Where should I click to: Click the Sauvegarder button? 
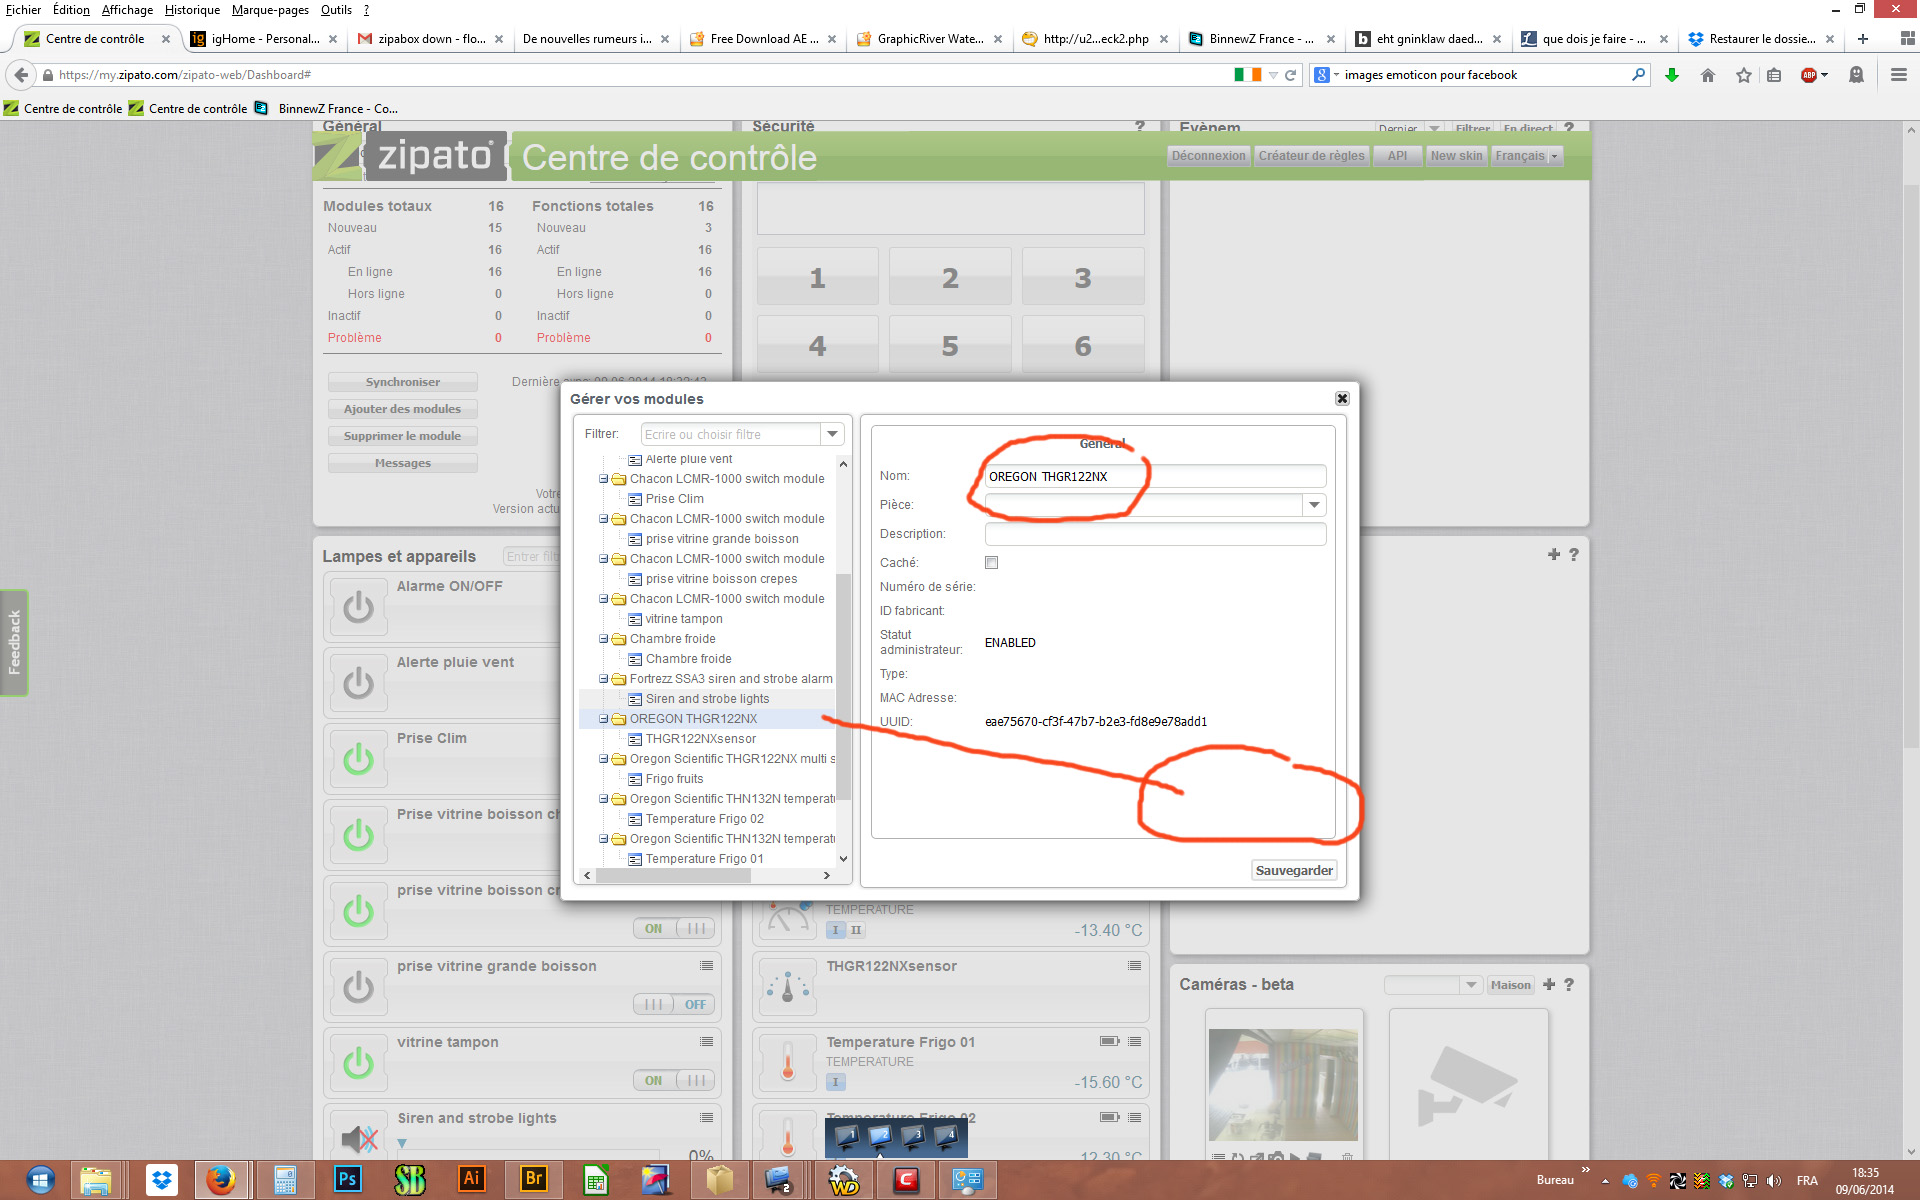point(1293,870)
